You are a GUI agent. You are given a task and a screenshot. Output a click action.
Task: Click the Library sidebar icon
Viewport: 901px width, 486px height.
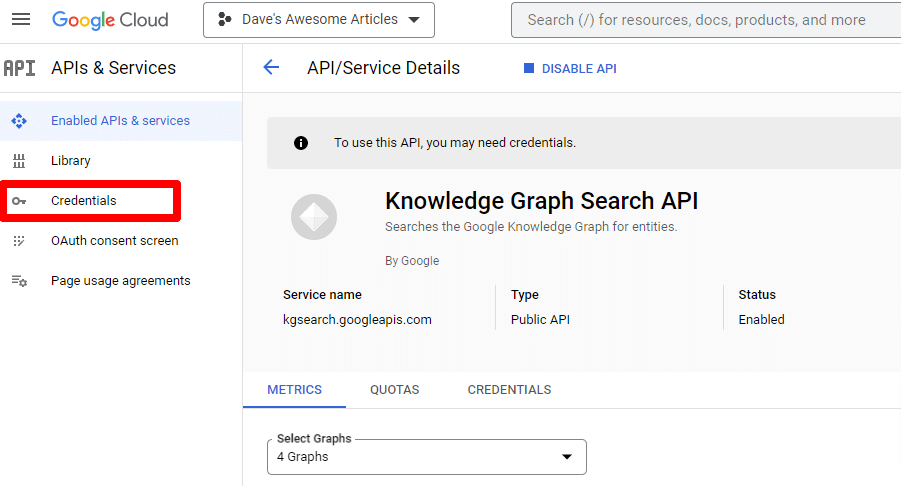click(x=19, y=161)
